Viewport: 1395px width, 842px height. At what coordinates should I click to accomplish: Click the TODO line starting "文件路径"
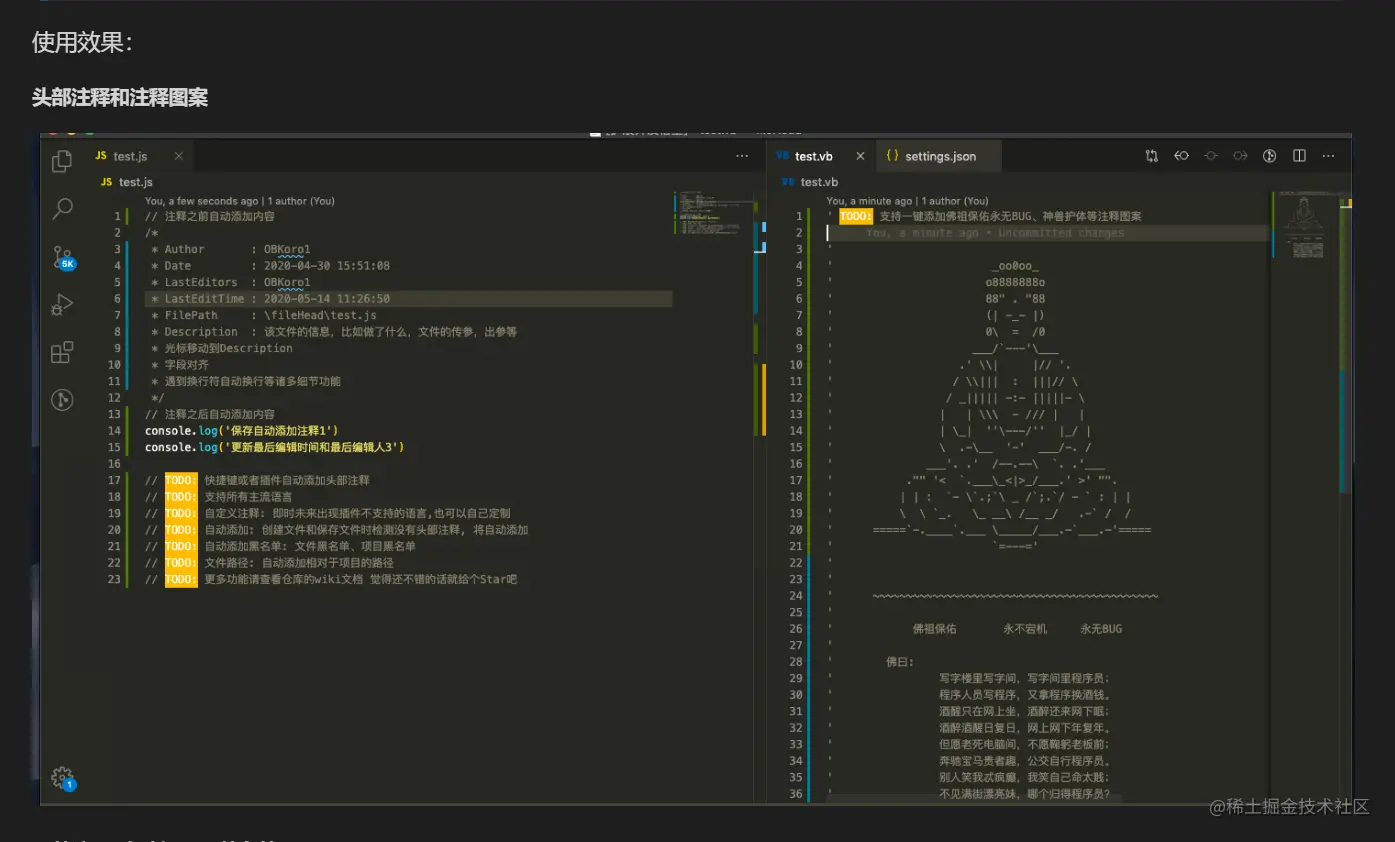click(269, 563)
